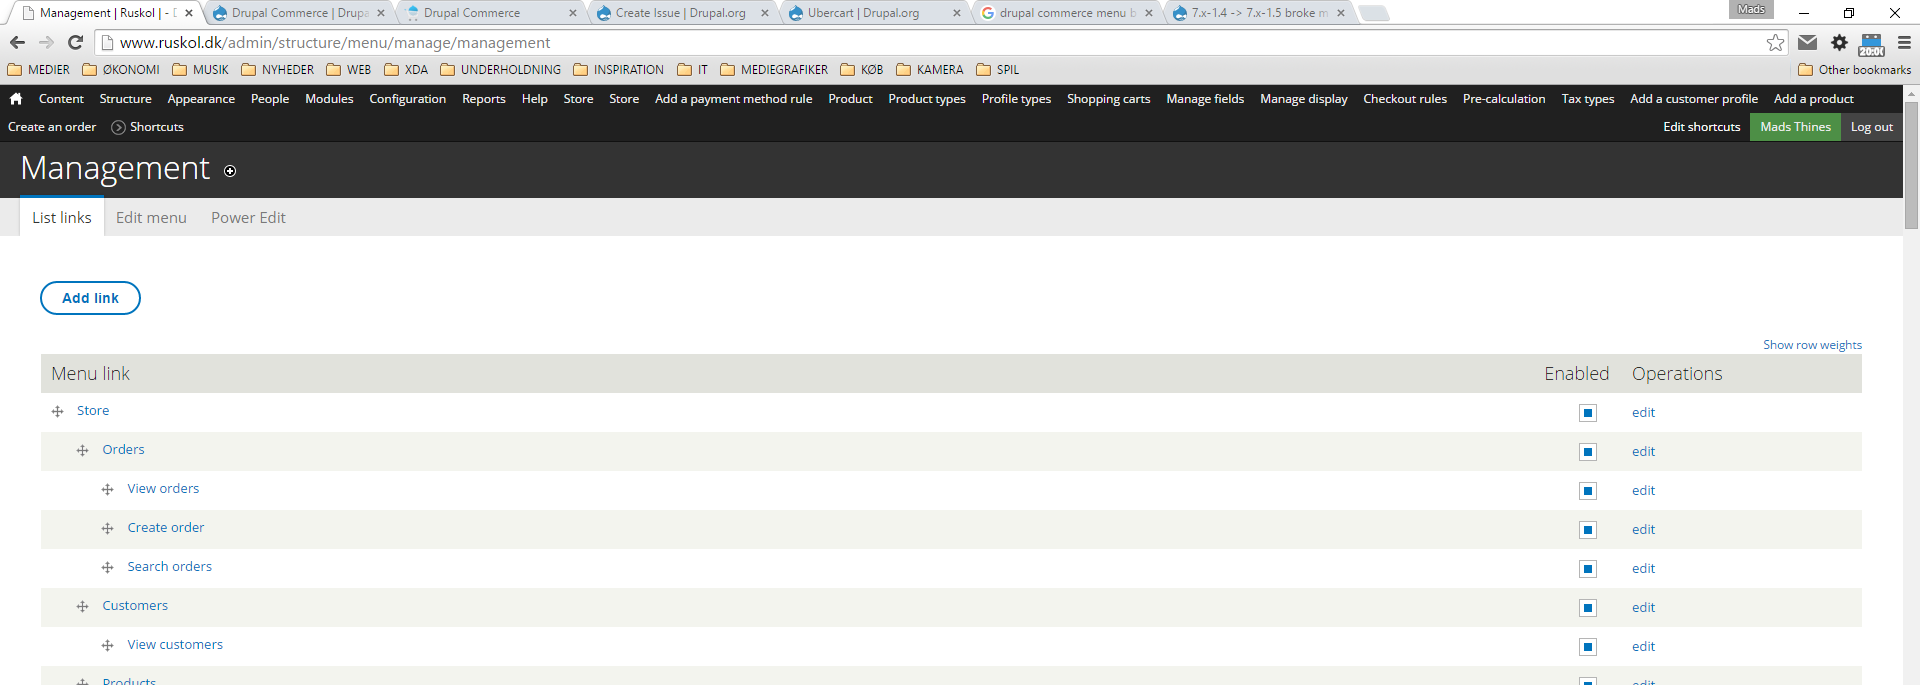This screenshot has height=685, width=1920.
Task: Switch to the Edit menu tab
Action: [x=151, y=217]
